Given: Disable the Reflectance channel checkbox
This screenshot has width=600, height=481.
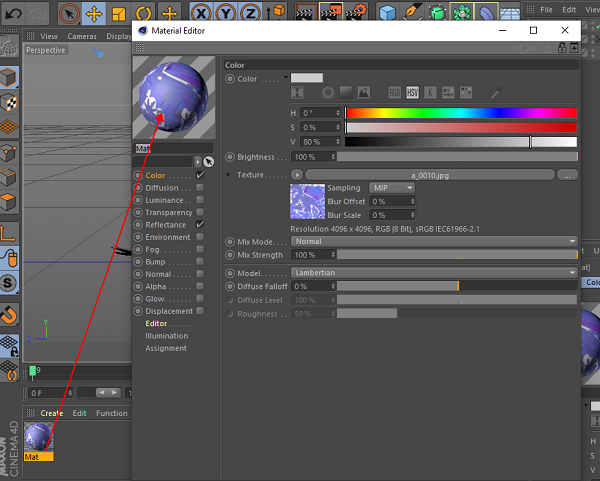Looking at the screenshot, I should (200, 225).
